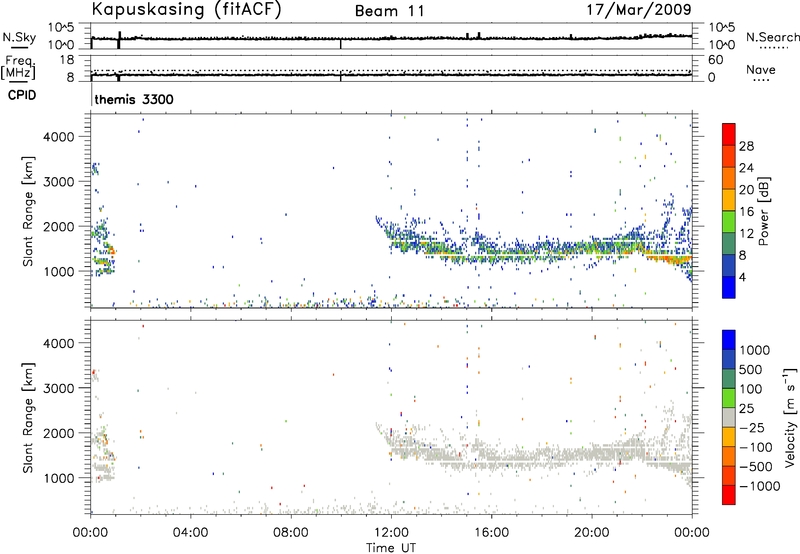
Task: Pick the dark green 8–12 dB Power segment
Action: click(729, 243)
